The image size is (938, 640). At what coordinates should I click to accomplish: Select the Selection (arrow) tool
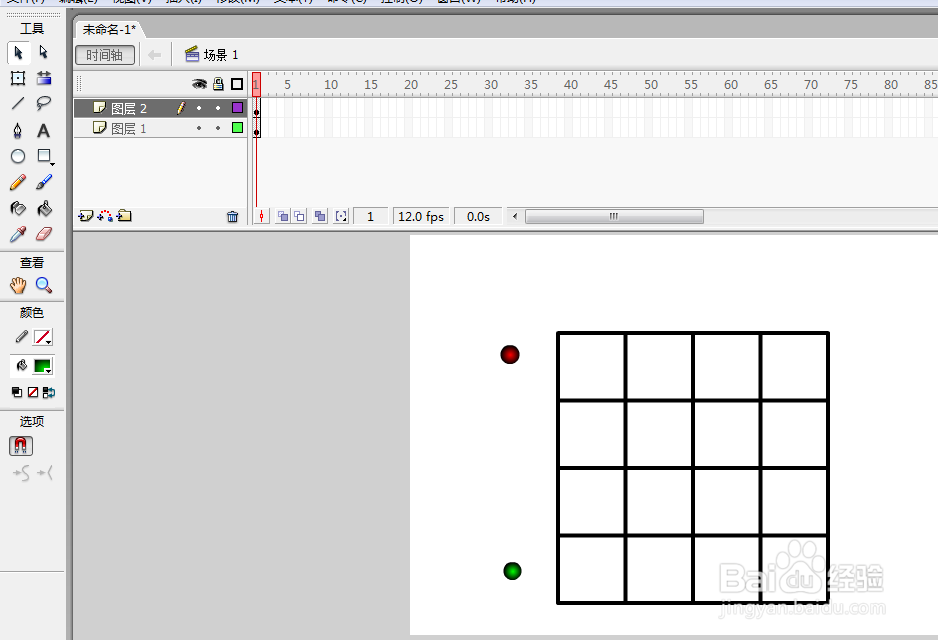tap(19, 53)
